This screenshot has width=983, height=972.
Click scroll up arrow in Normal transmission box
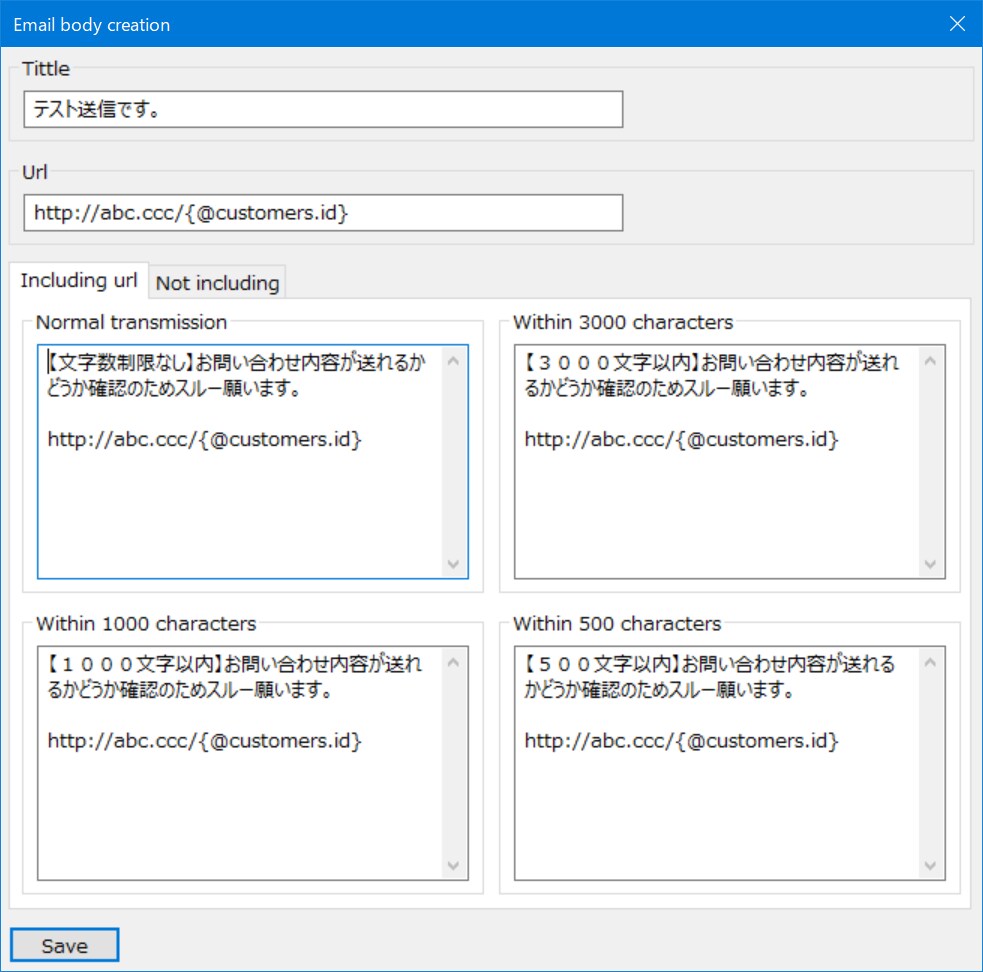(454, 361)
